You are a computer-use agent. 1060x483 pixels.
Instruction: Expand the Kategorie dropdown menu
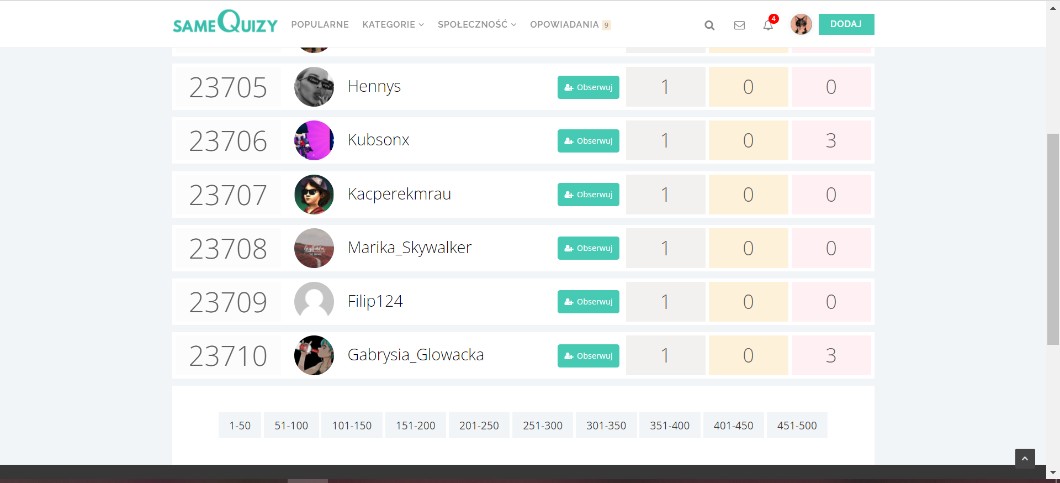click(393, 24)
